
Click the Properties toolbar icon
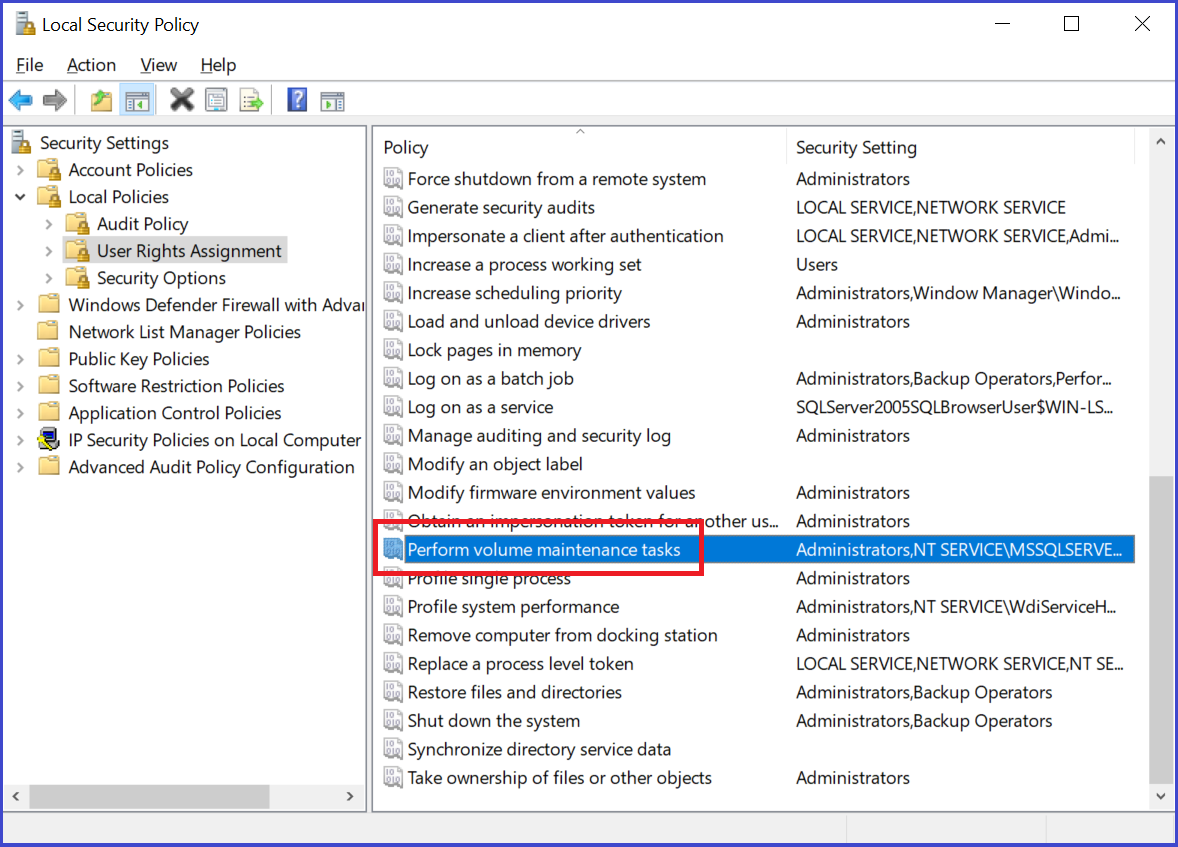point(216,99)
